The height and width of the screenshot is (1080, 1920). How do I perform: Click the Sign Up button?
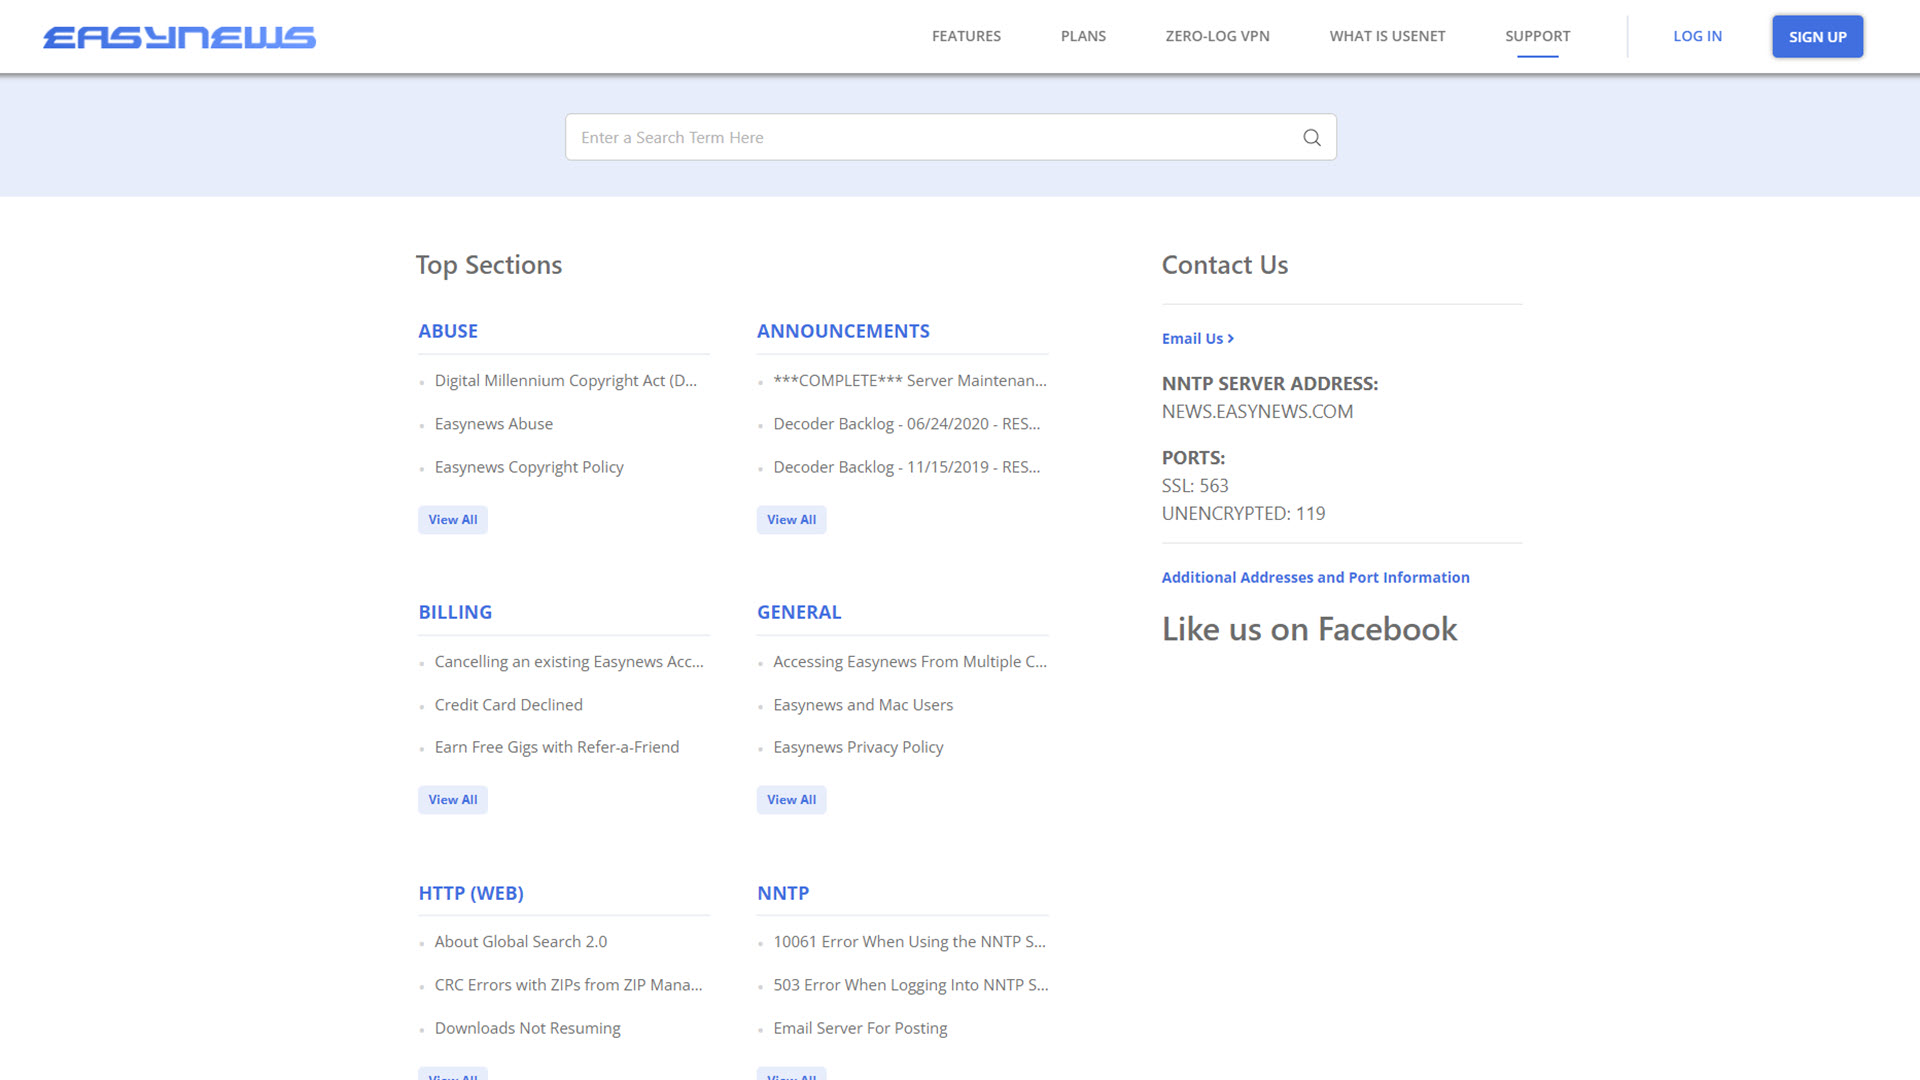1817,37
